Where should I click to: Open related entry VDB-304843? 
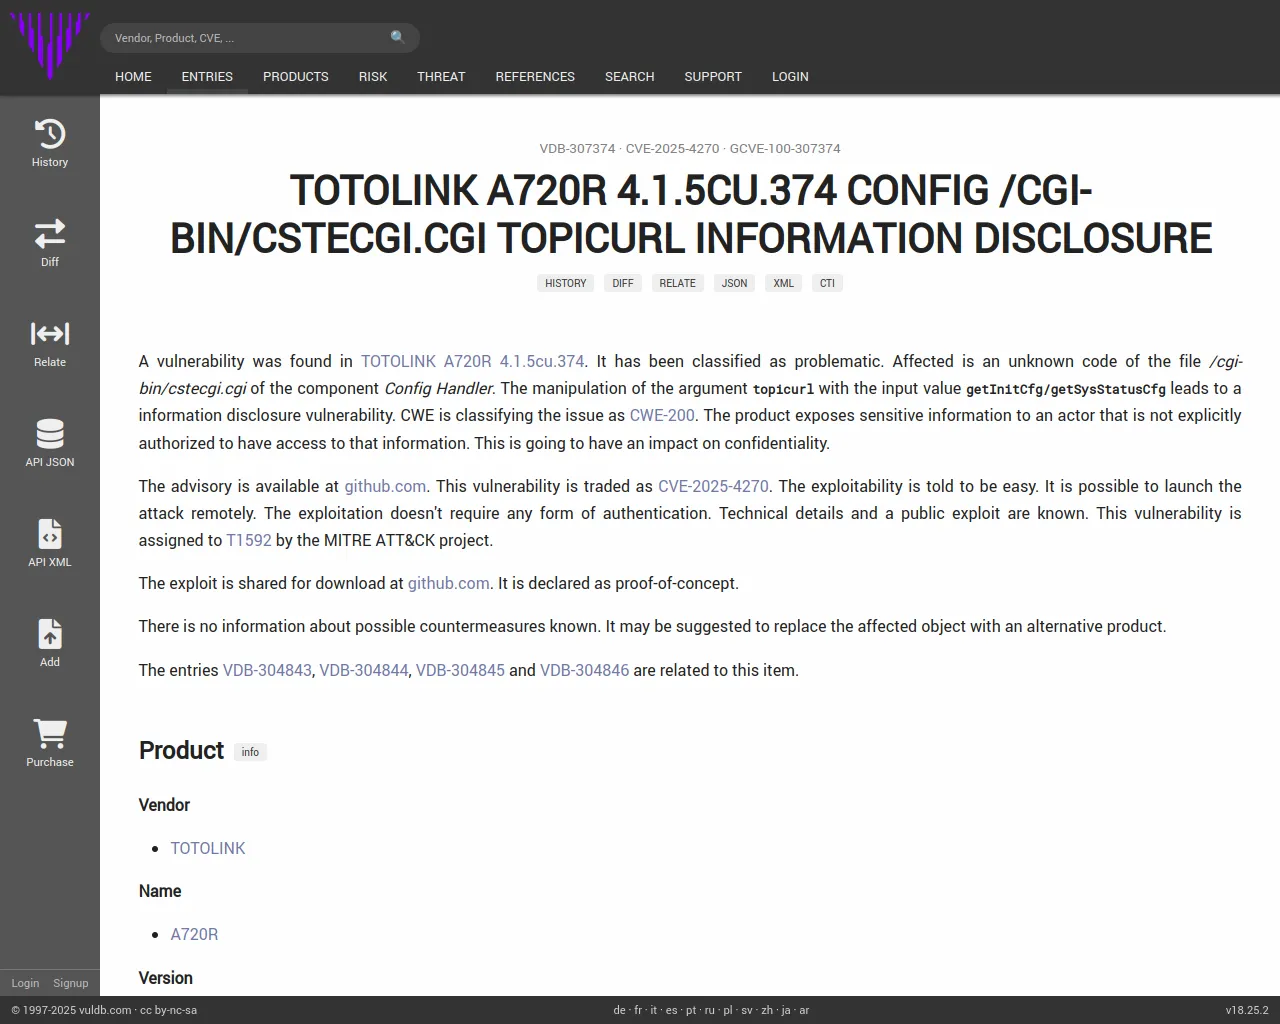[267, 670]
